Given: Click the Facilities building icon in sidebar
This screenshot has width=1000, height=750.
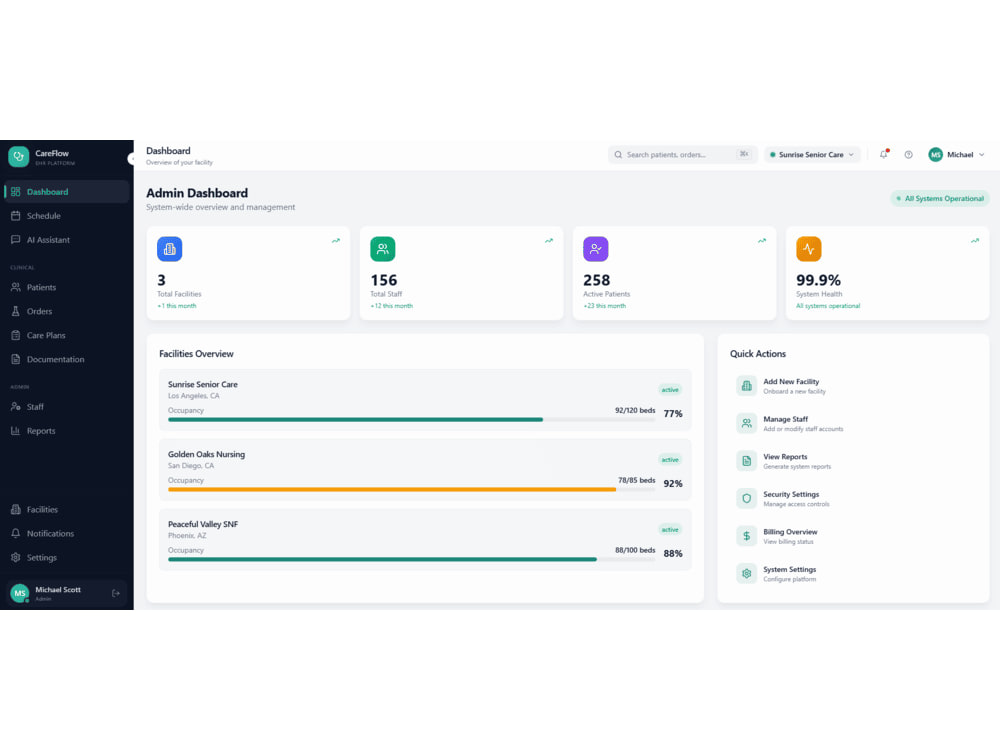Looking at the screenshot, I should (x=16, y=510).
